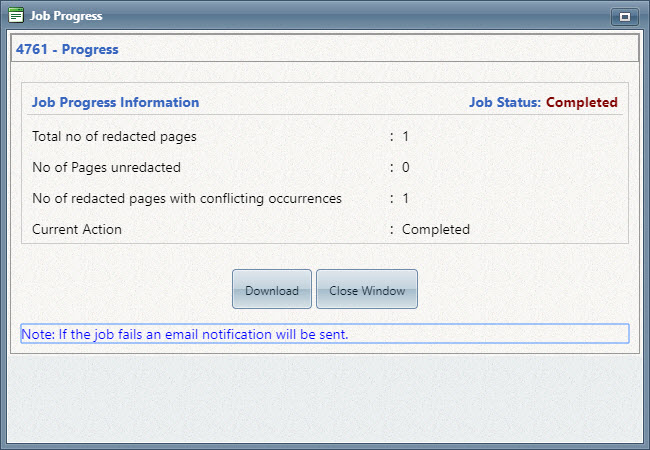The height and width of the screenshot is (450, 650).
Task: Click the Current Action Completed value
Action: tap(436, 230)
